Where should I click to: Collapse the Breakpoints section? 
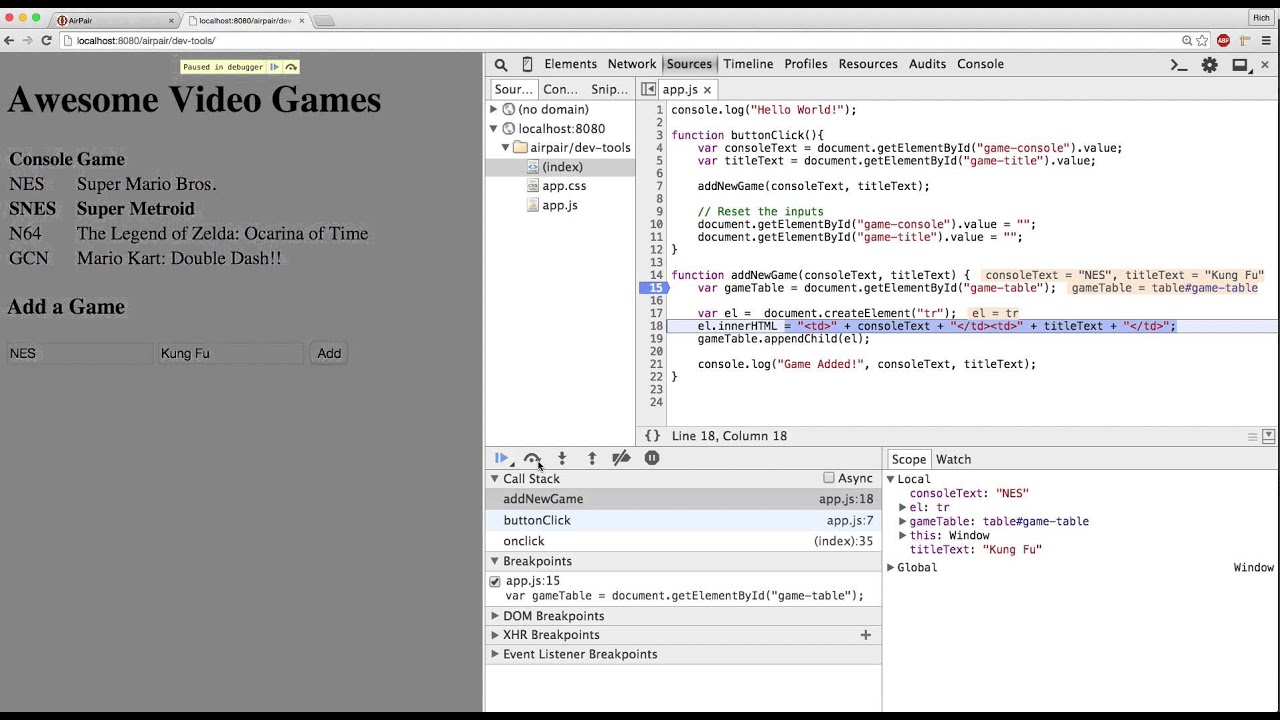(494, 561)
